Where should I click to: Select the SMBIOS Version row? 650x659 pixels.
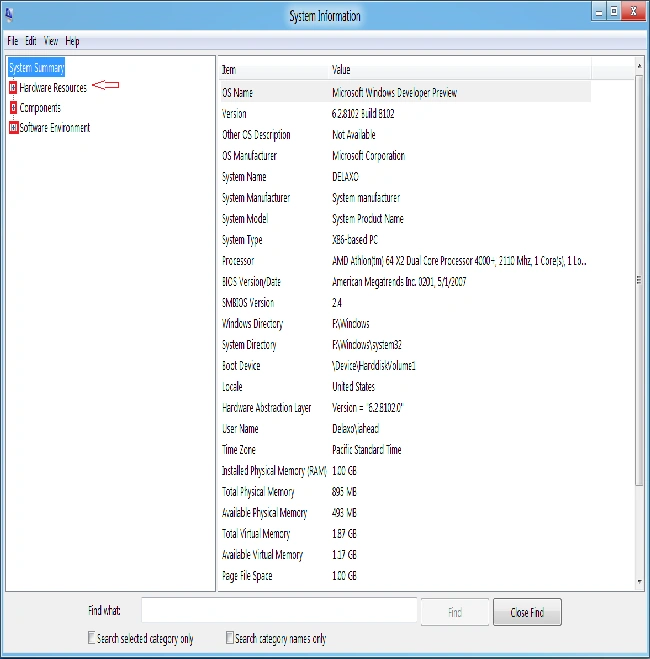[405, 303]
